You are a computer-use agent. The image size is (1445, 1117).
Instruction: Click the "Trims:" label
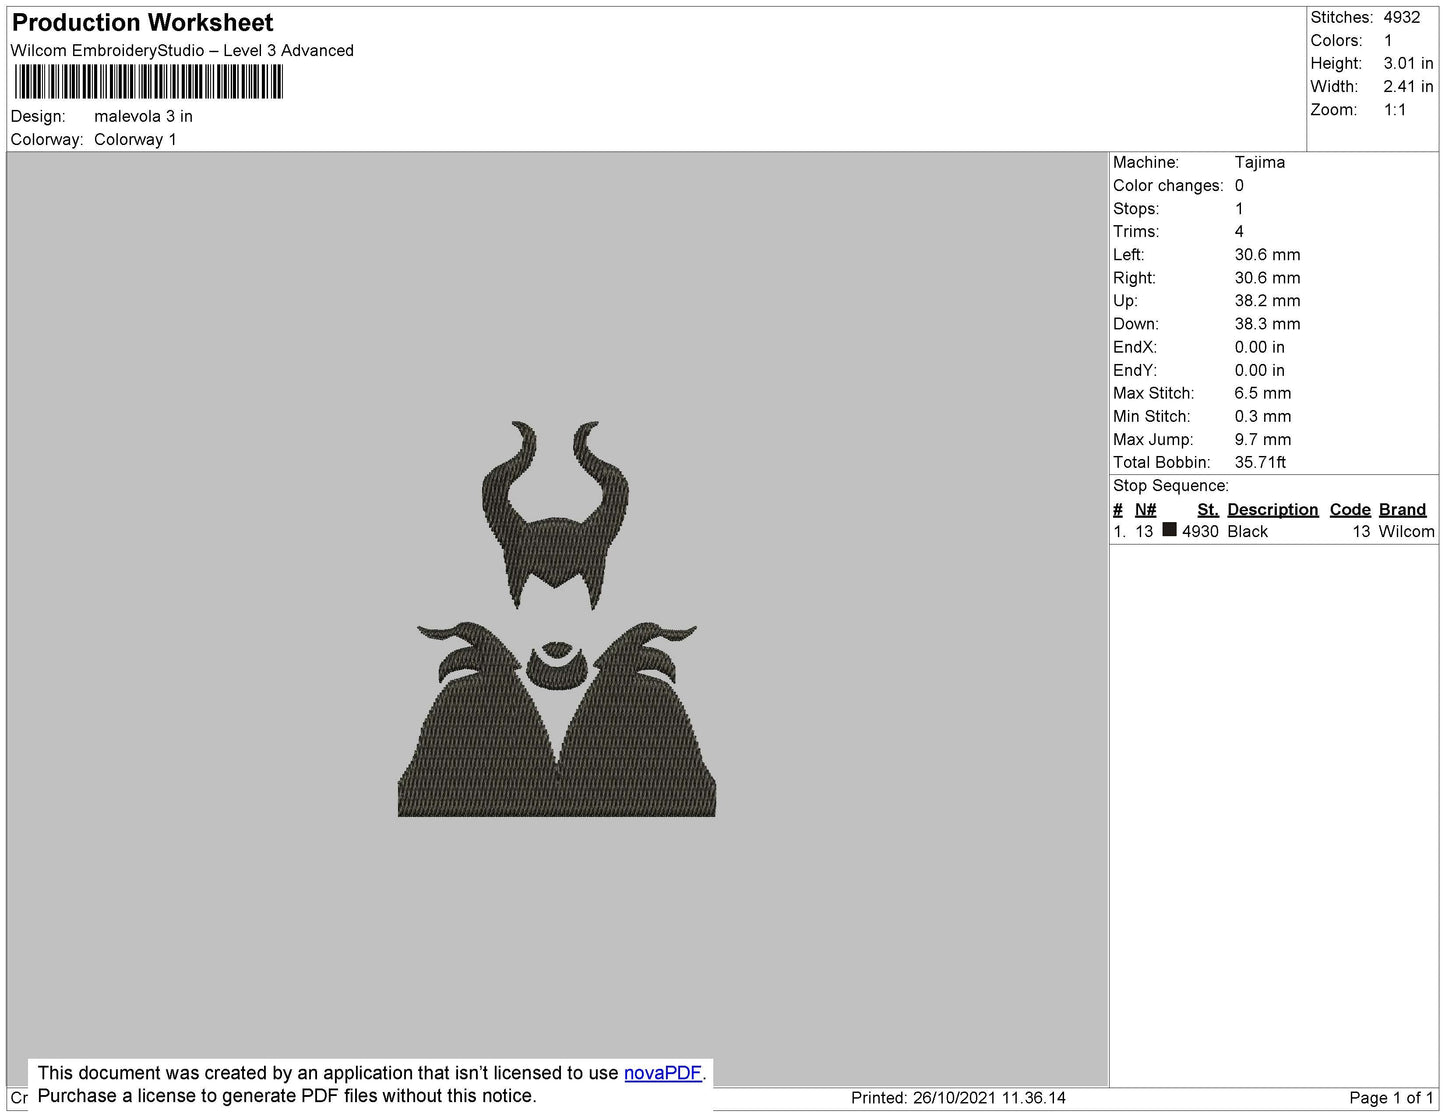click(1136, 232)
